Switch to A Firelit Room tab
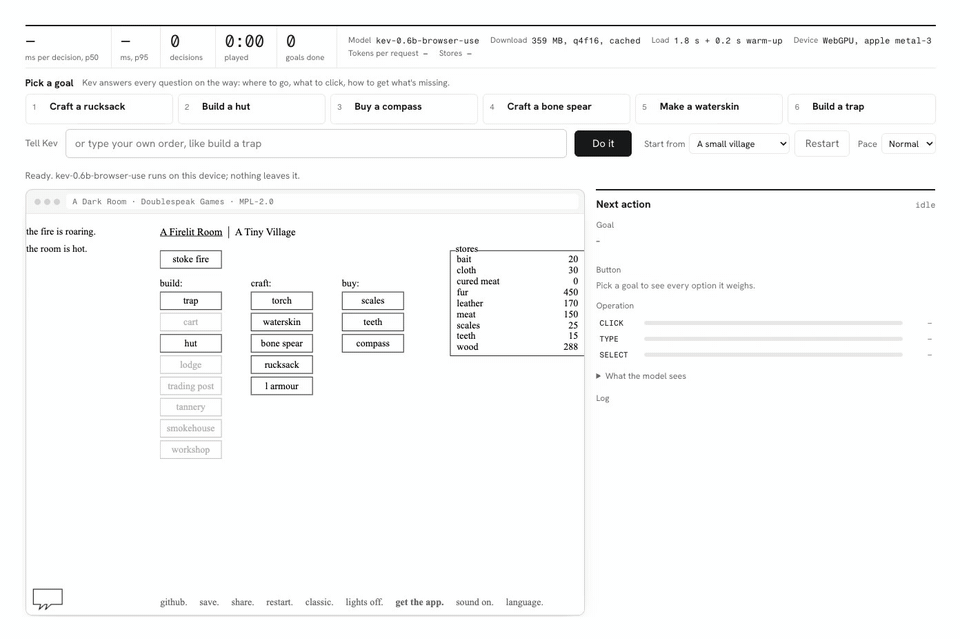 pyautogui.click(x=191, y=232)
